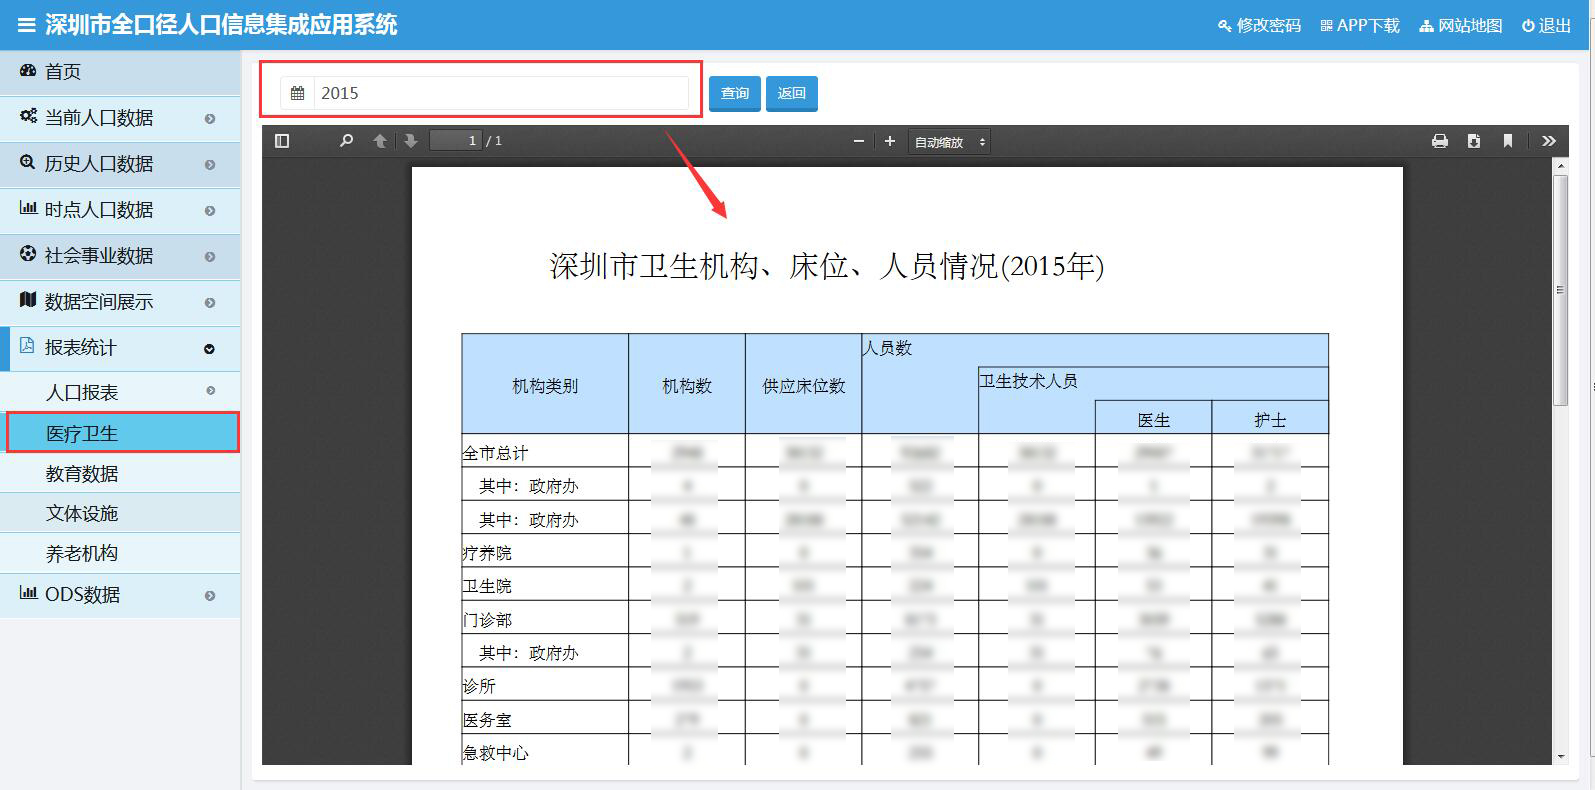Download the PDF report
The image size is (1595, 790).
1474,141
